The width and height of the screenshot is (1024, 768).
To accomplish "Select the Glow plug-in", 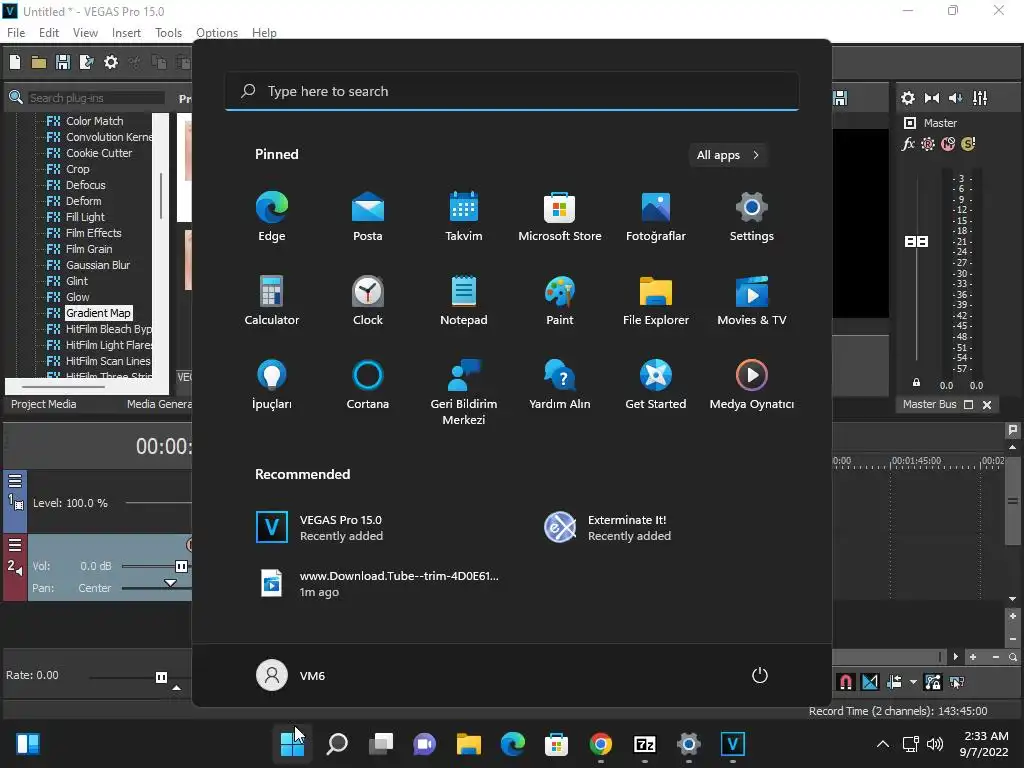I will (78, 297).
